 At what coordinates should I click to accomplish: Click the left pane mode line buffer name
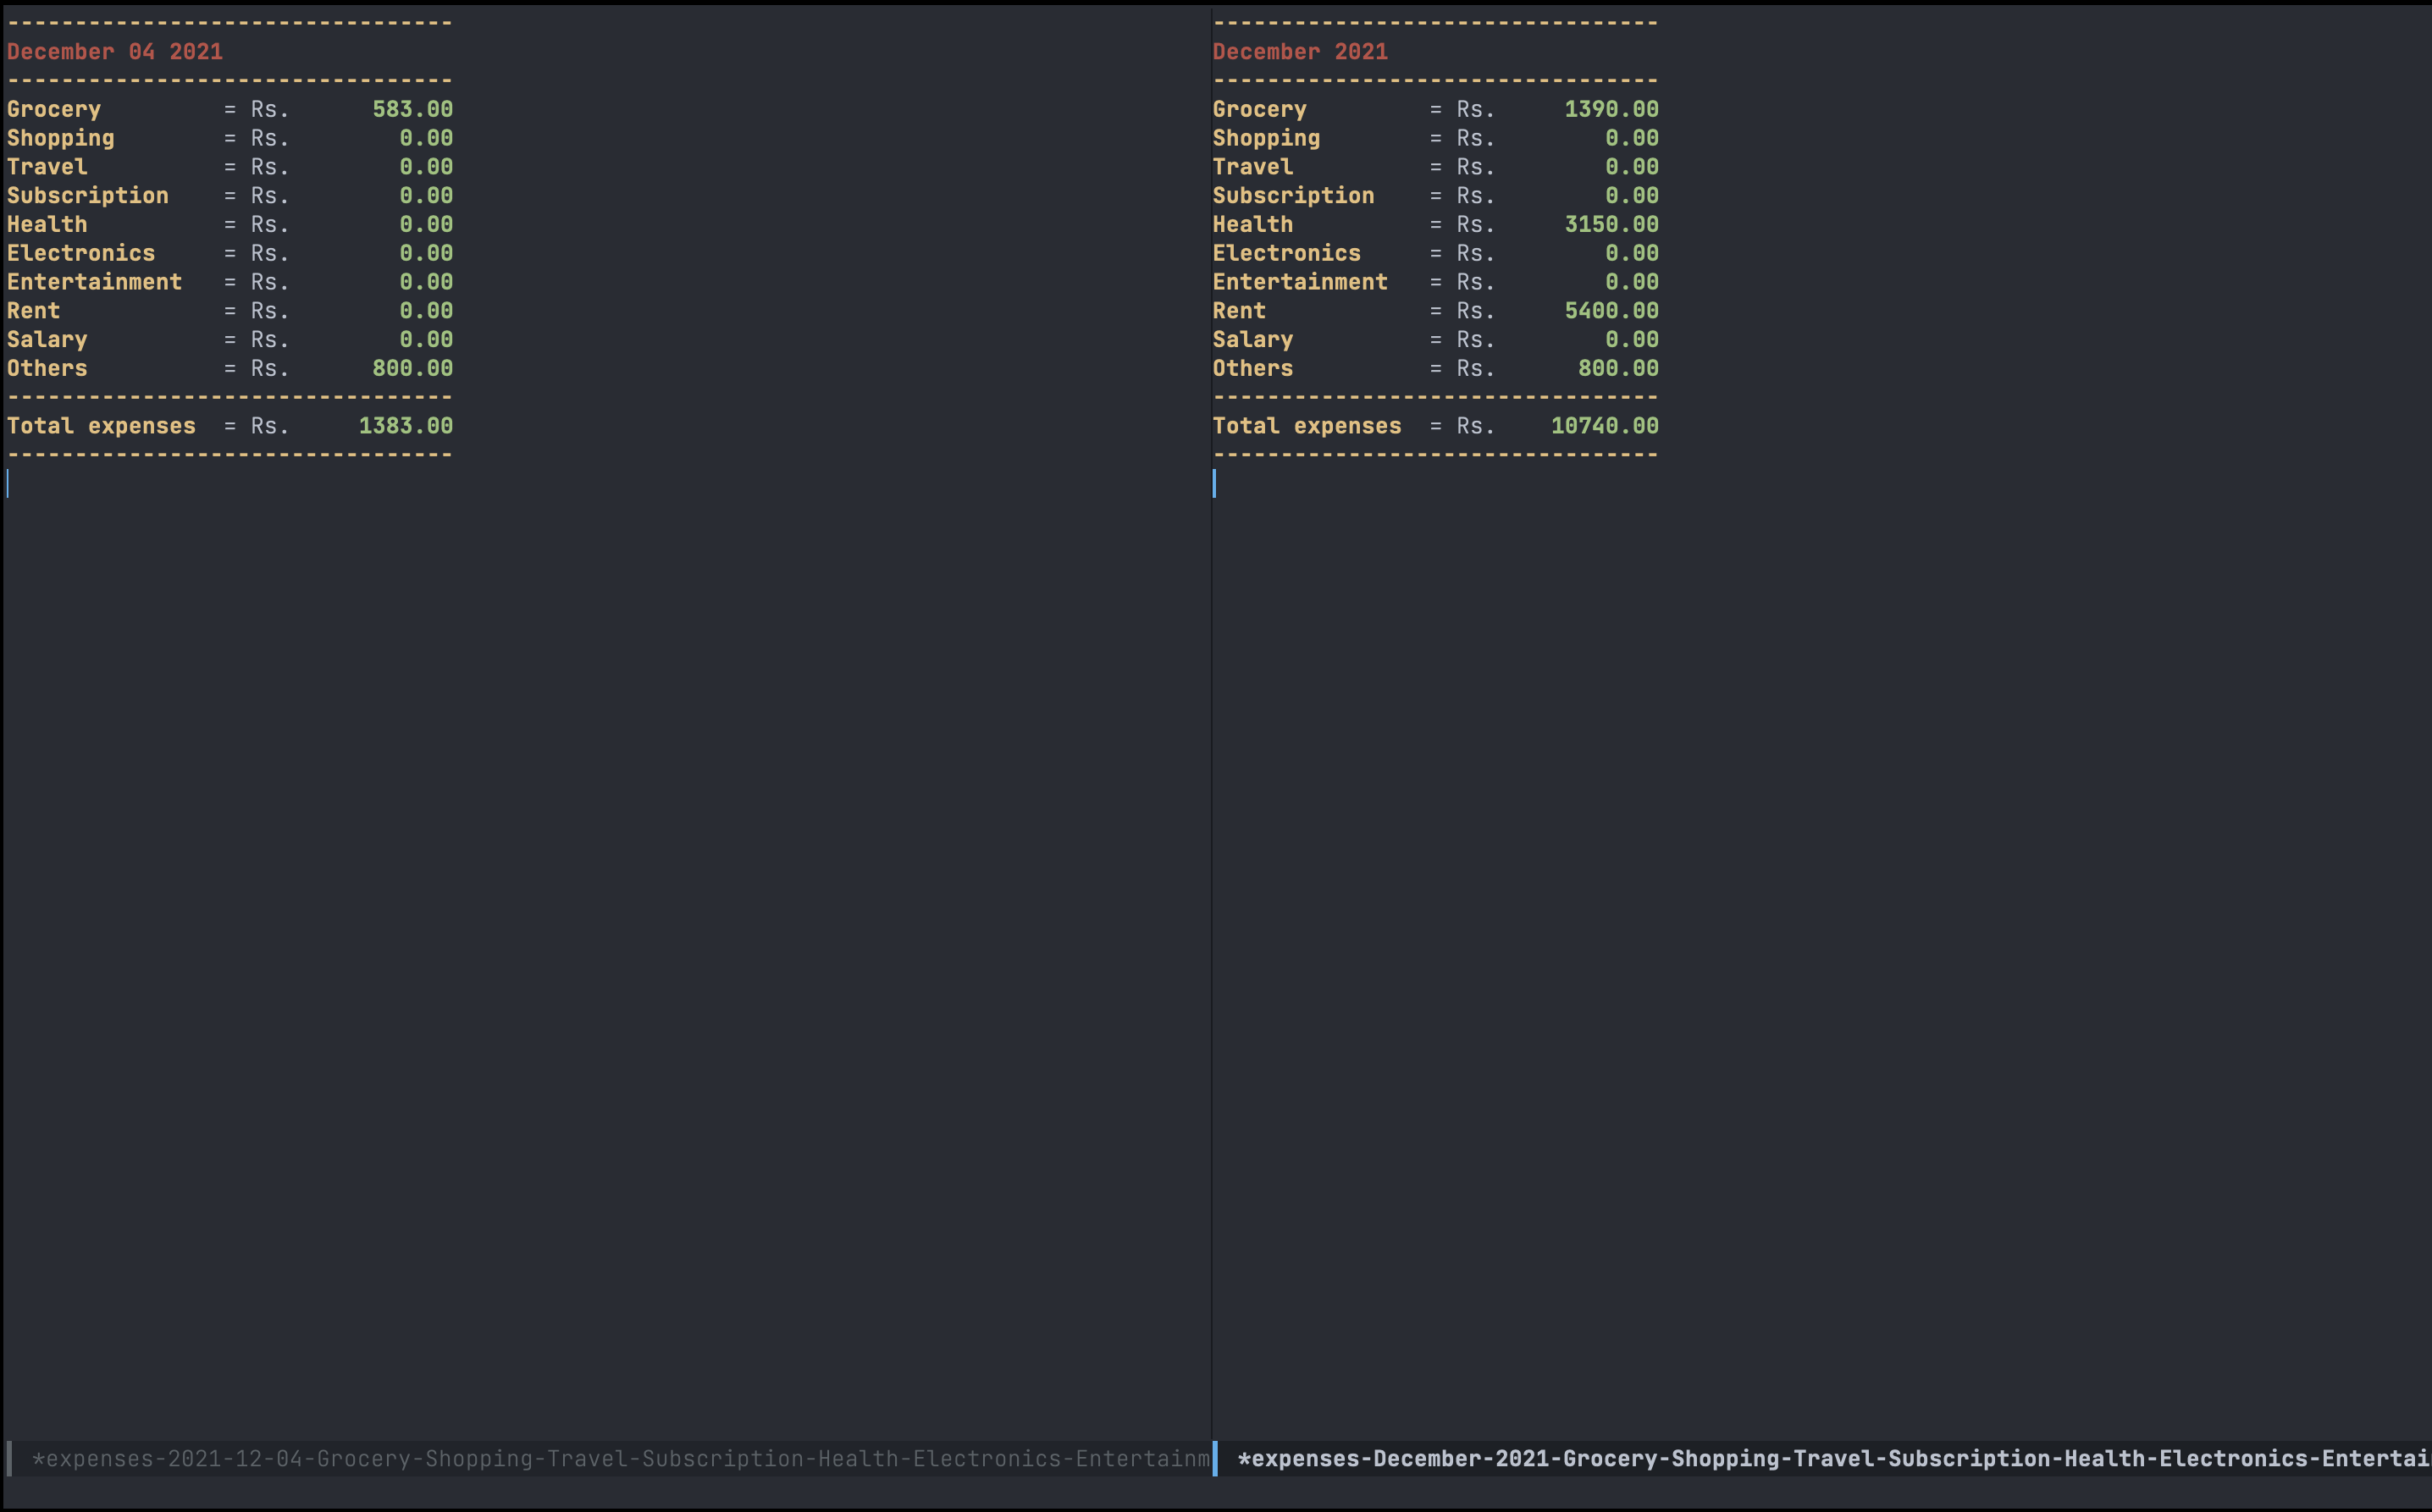[620, 1458]
